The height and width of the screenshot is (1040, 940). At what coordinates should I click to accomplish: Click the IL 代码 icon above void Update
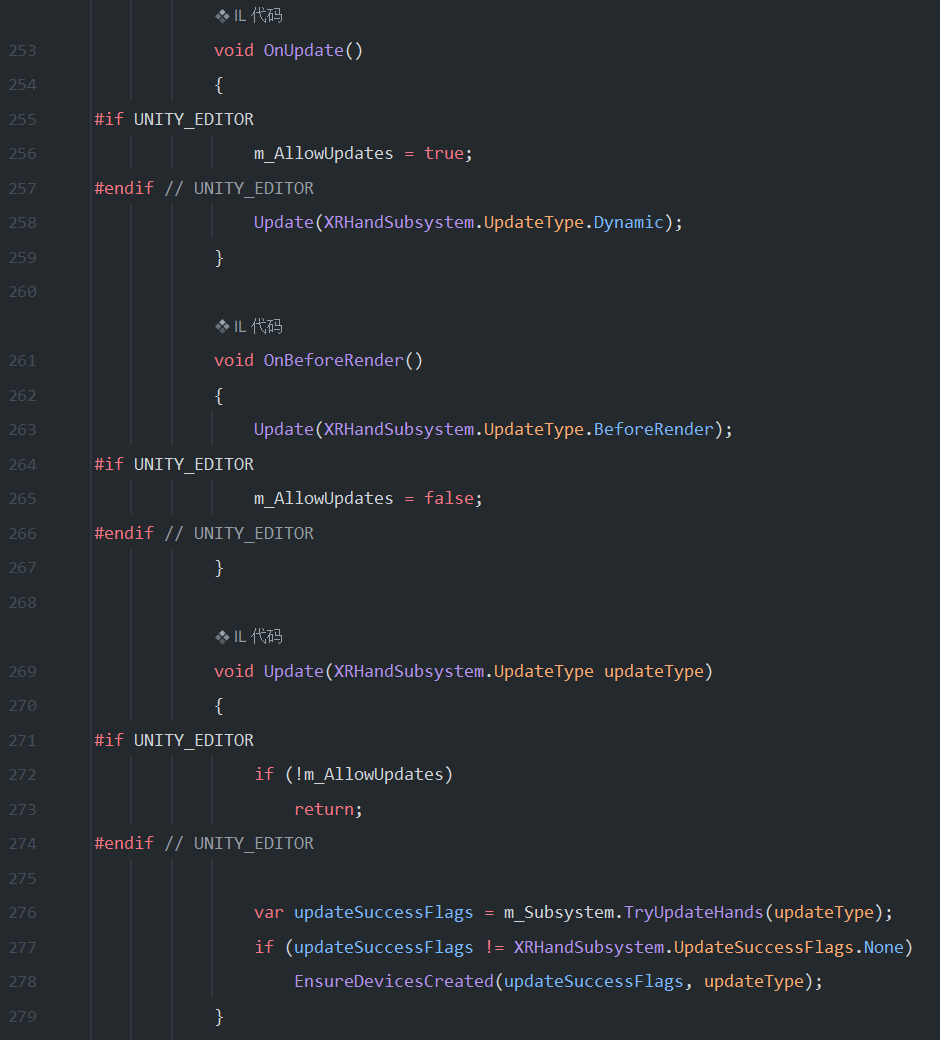click(222, 637)
